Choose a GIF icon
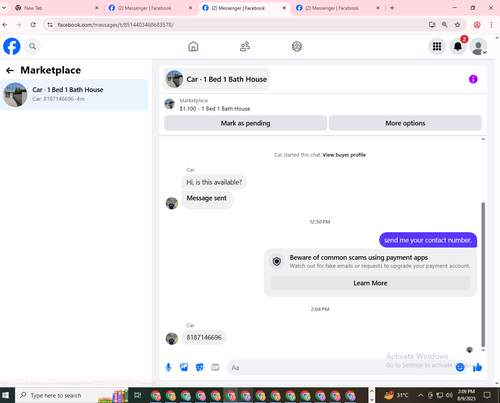The height and width of the screenshot is (403, 500). coord(215,367)
